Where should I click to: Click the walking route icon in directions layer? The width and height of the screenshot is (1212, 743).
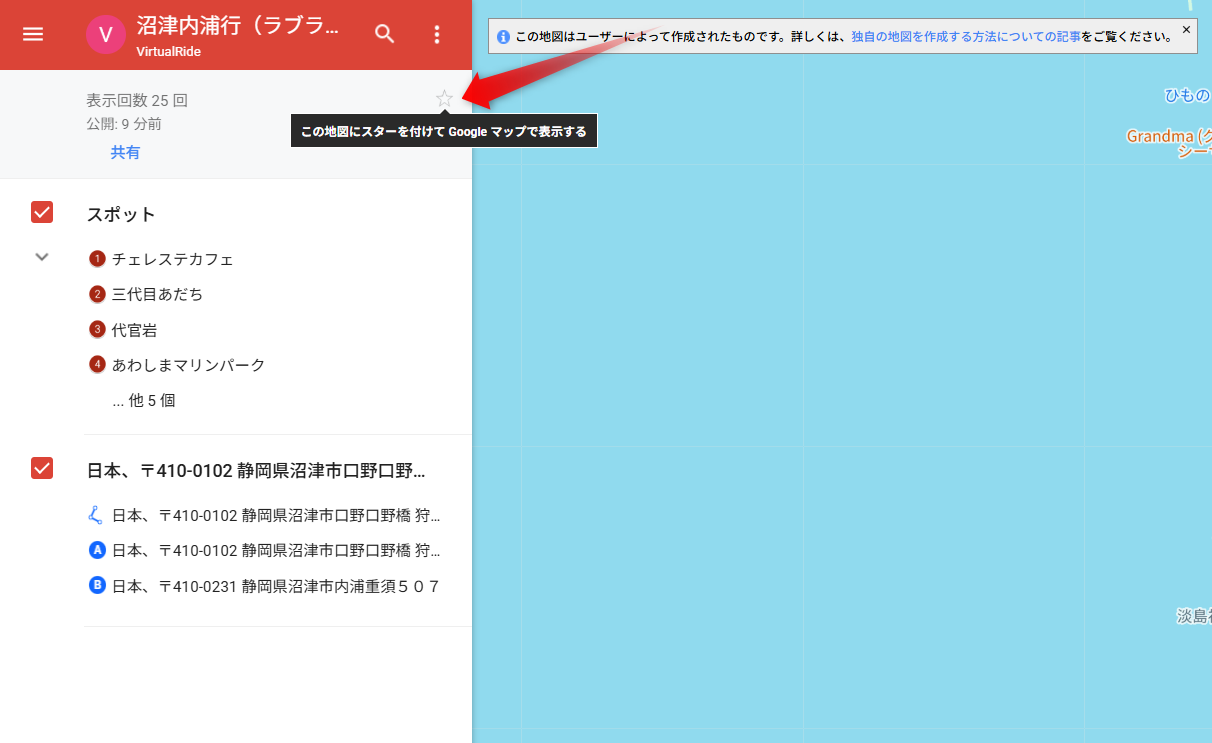click(96, 514)
